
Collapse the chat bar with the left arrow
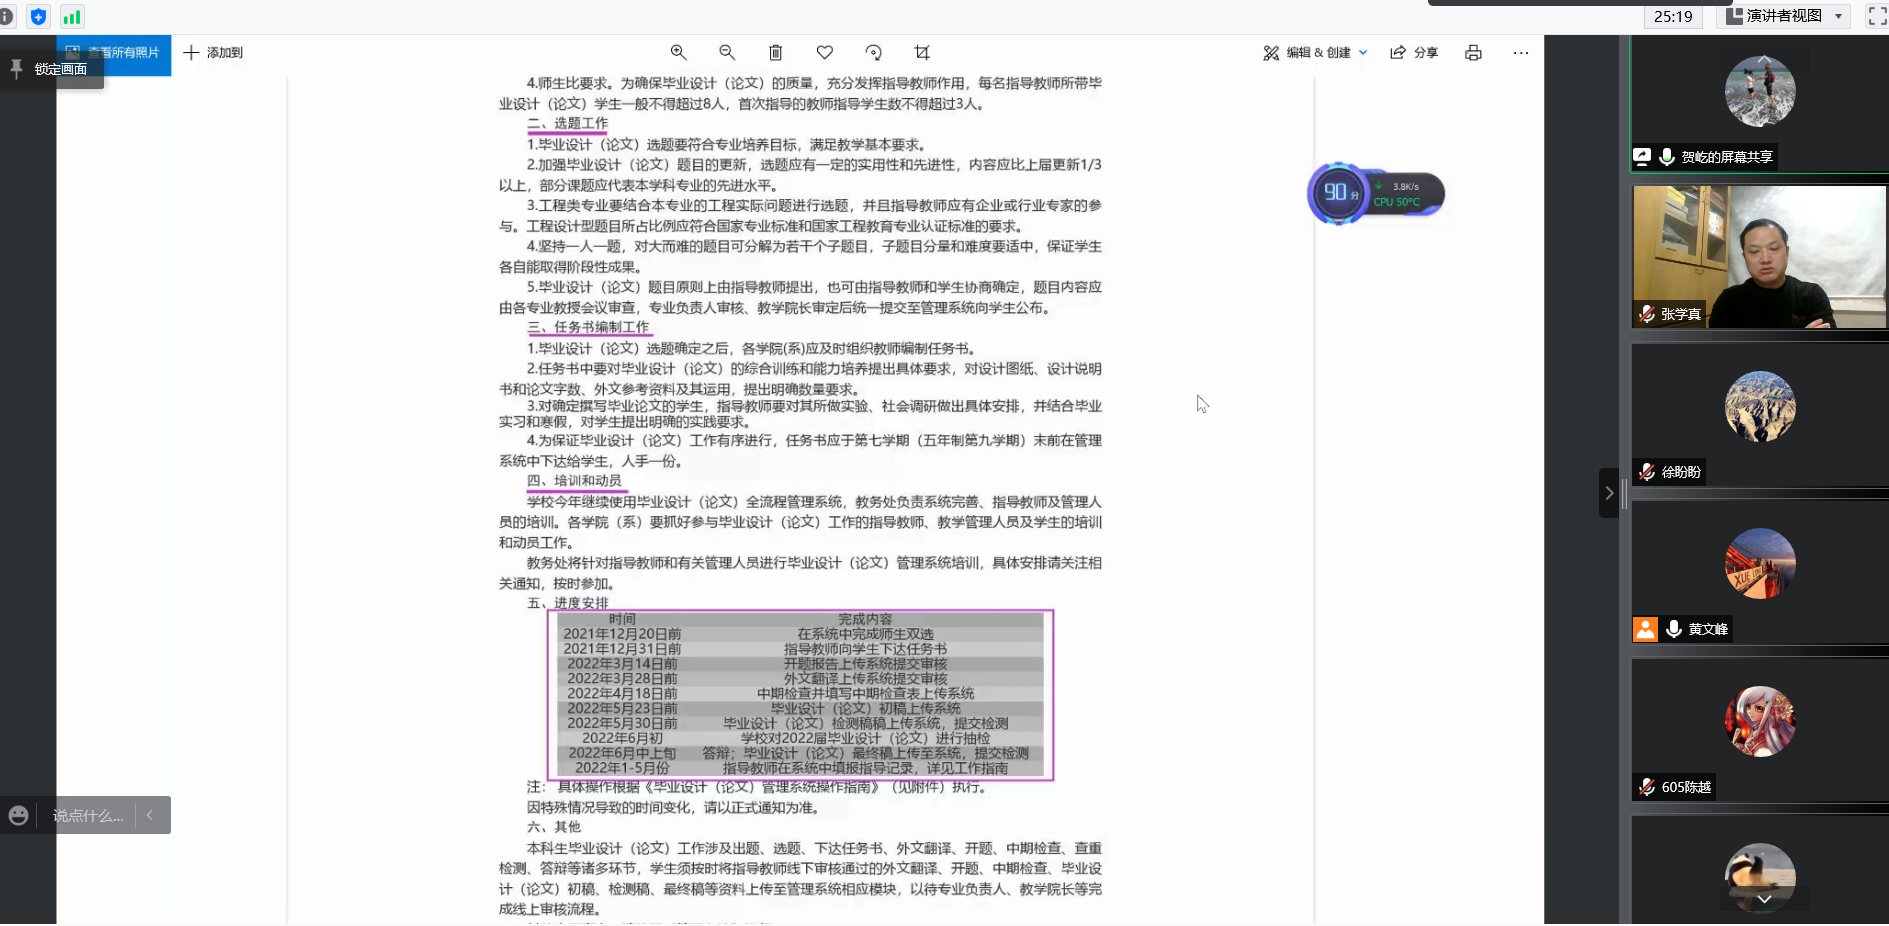[150, 815]
